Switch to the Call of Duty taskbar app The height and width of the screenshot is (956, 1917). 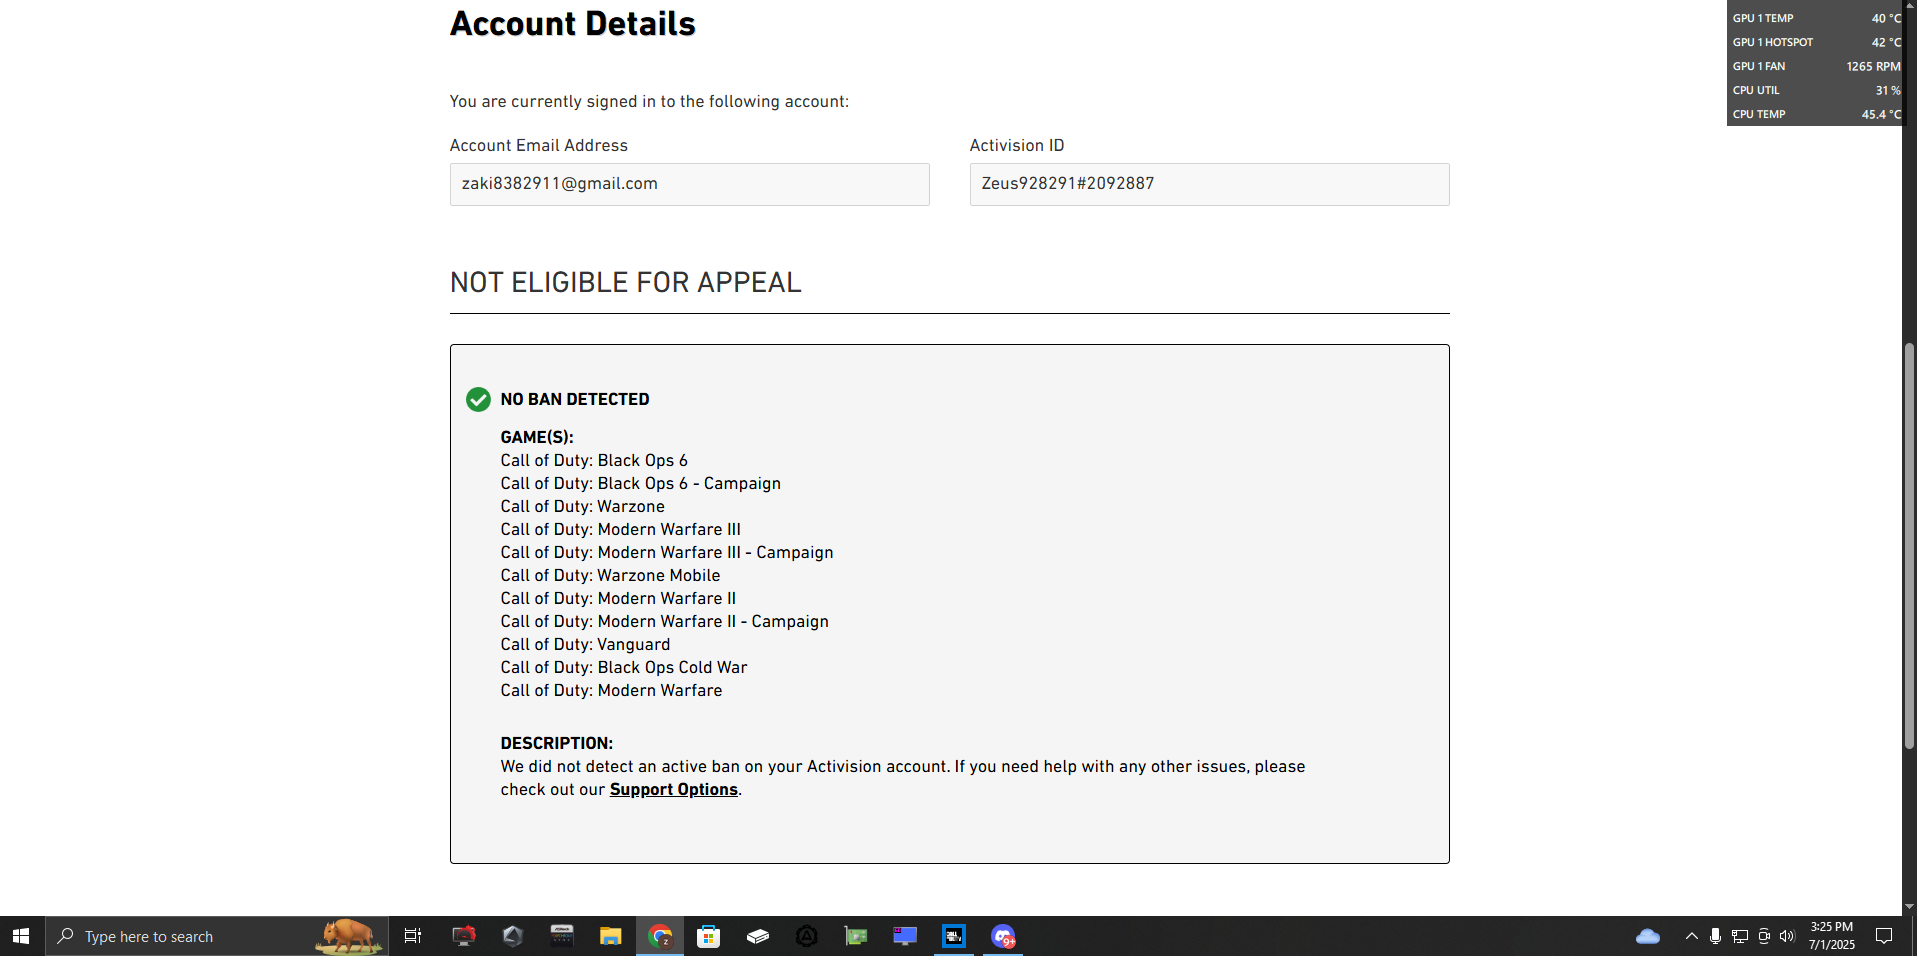[954, 936]
